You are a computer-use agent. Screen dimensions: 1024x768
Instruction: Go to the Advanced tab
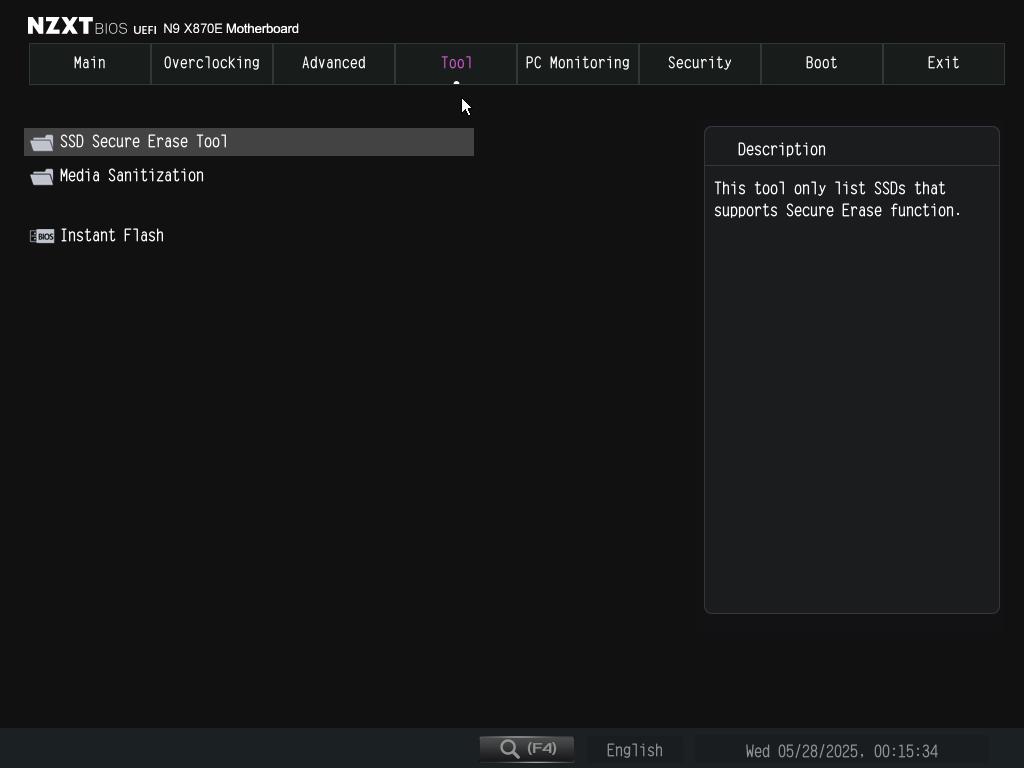334,63
